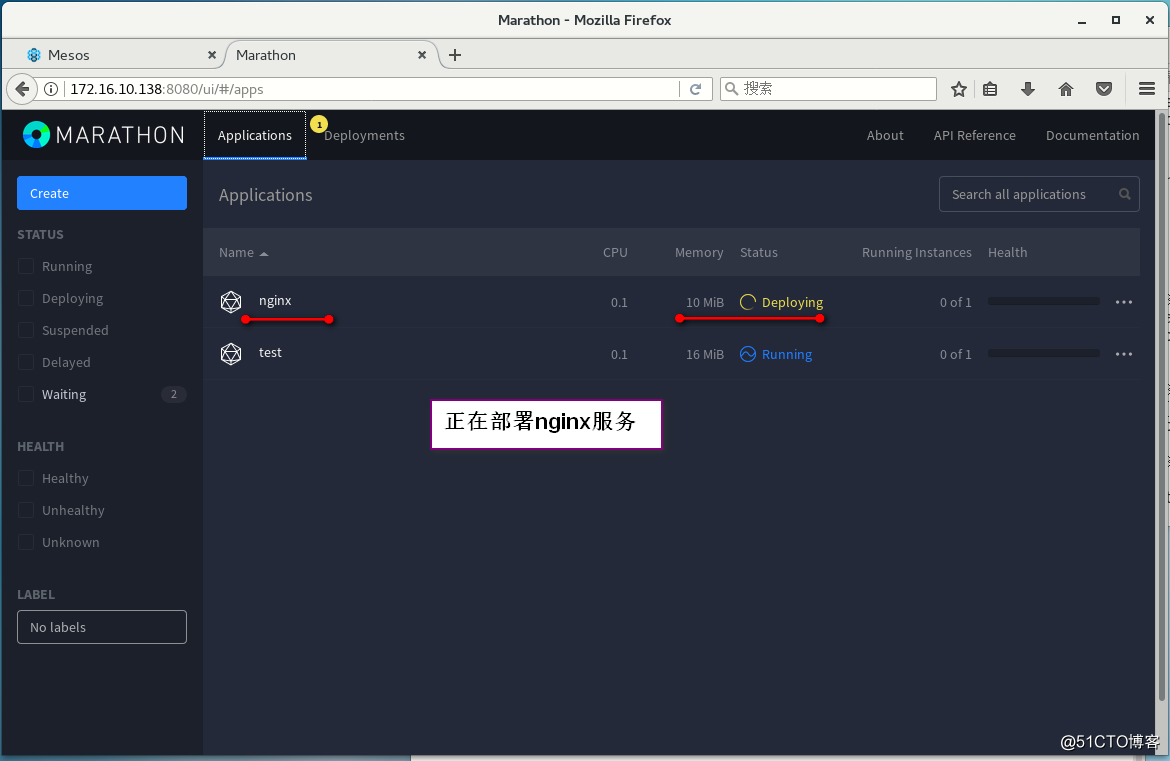Click the page vertical scrollbar

pos(1161,407)
